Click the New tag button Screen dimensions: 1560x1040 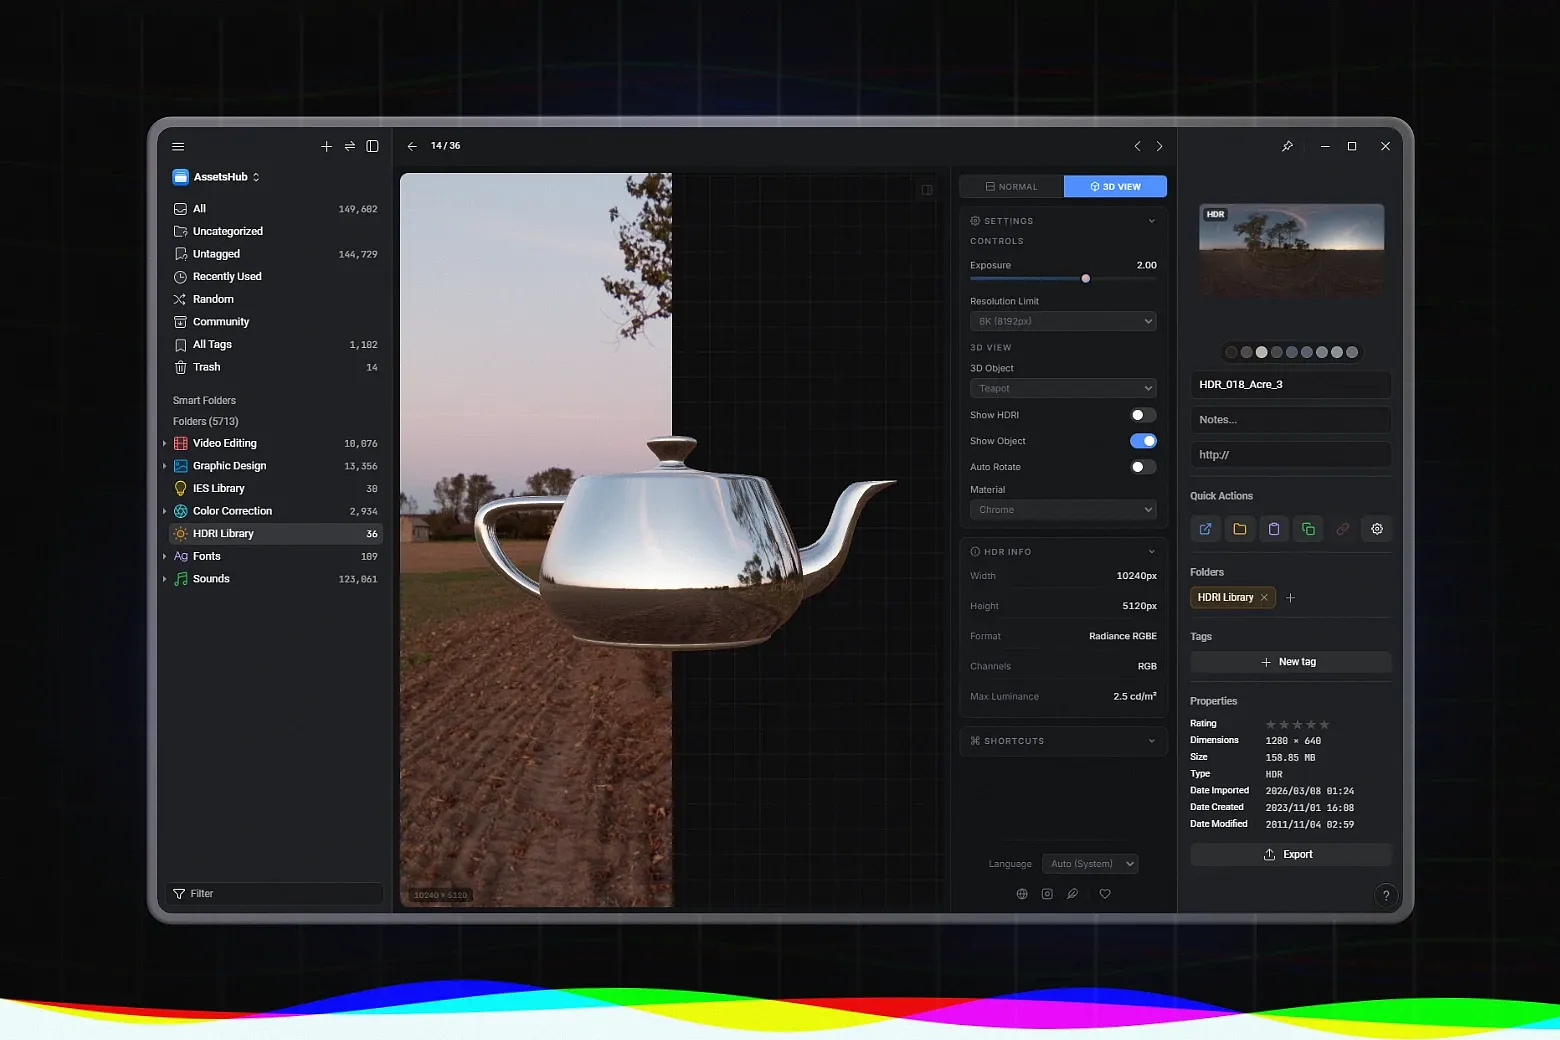[x=1290, y=661]
